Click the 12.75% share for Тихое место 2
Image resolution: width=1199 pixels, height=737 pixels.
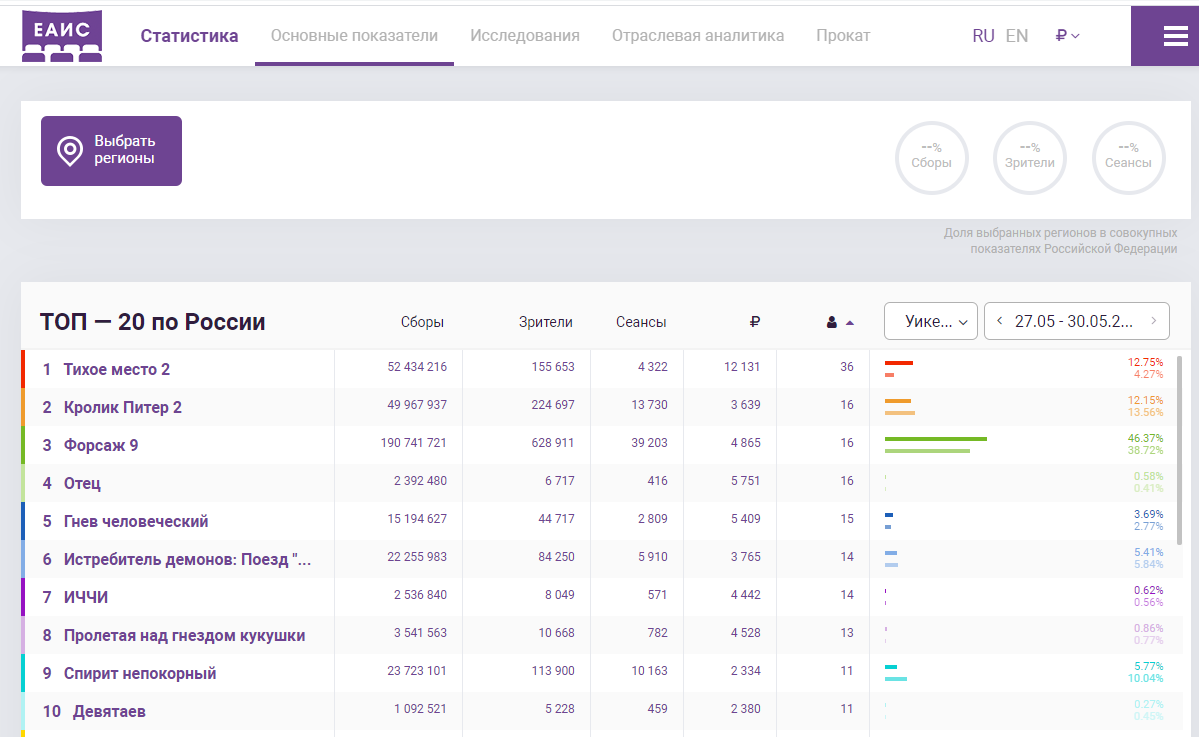[1145, 362]
